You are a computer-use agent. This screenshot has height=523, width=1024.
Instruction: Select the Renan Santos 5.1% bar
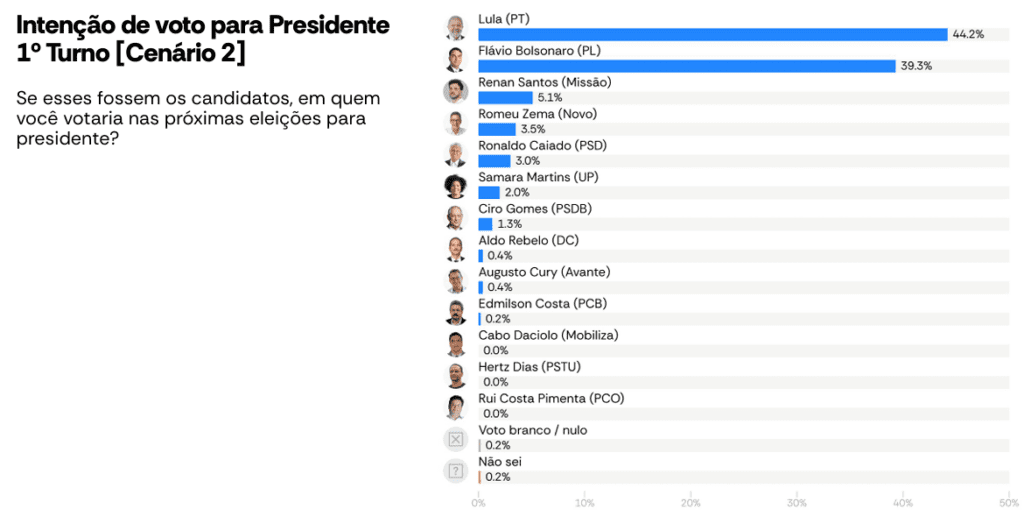505,98
